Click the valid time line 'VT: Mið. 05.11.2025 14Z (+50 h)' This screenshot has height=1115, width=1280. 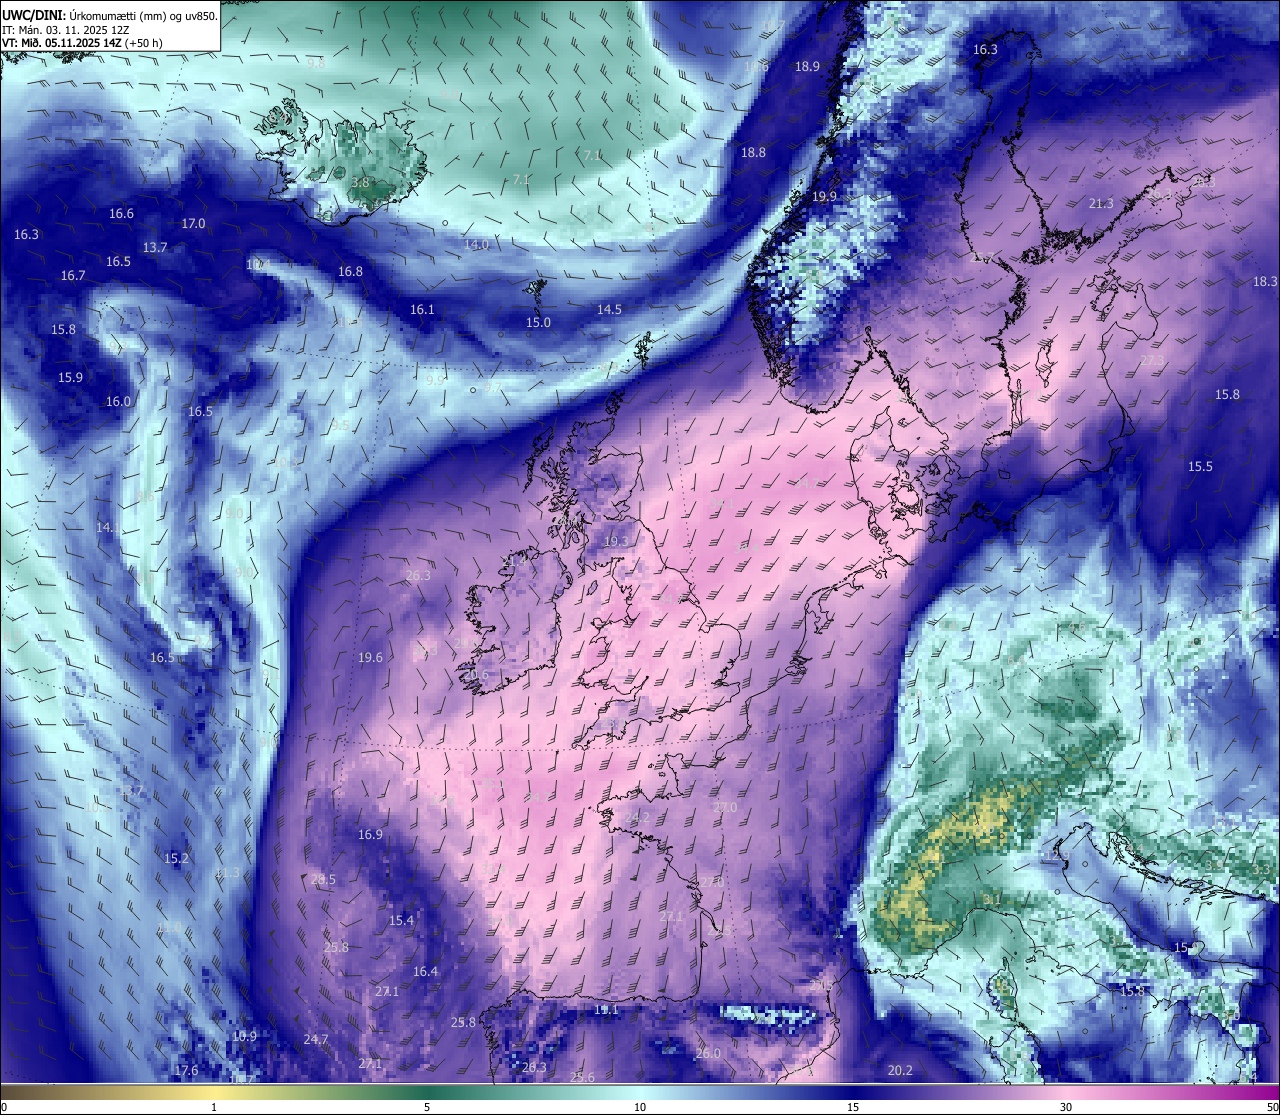(82, 43)
